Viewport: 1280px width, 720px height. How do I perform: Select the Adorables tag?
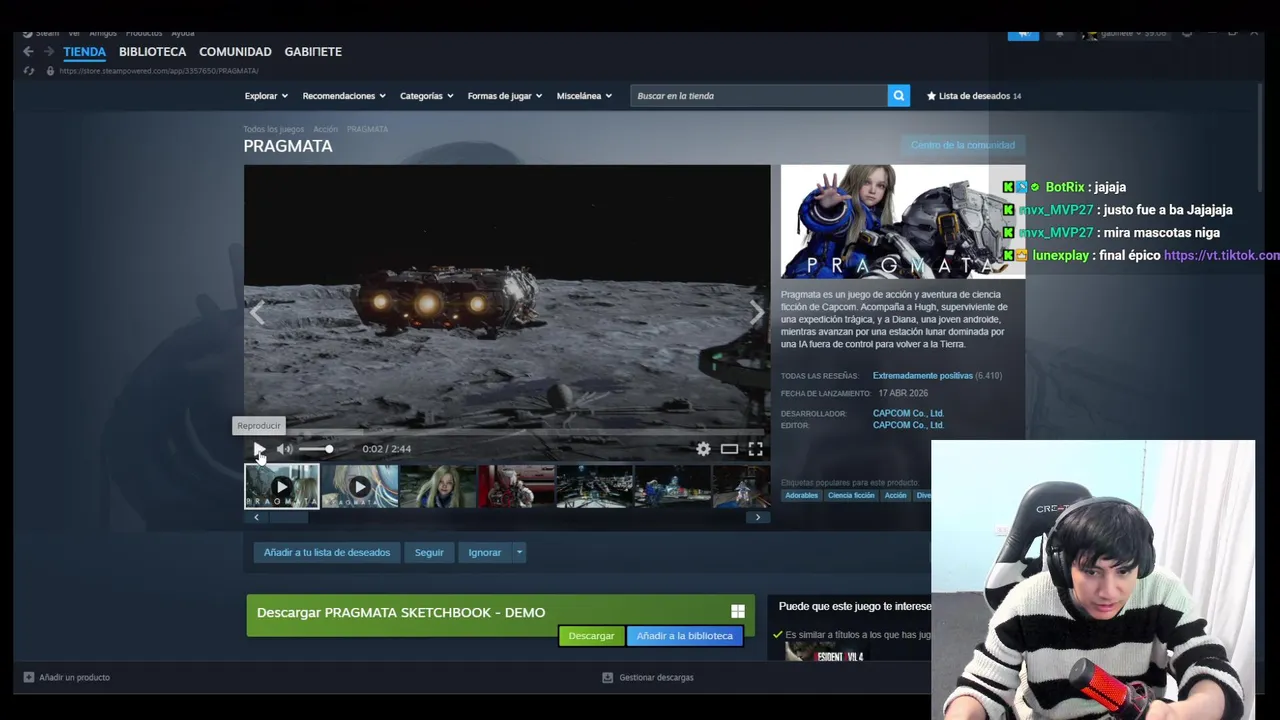tap(801, 495)
